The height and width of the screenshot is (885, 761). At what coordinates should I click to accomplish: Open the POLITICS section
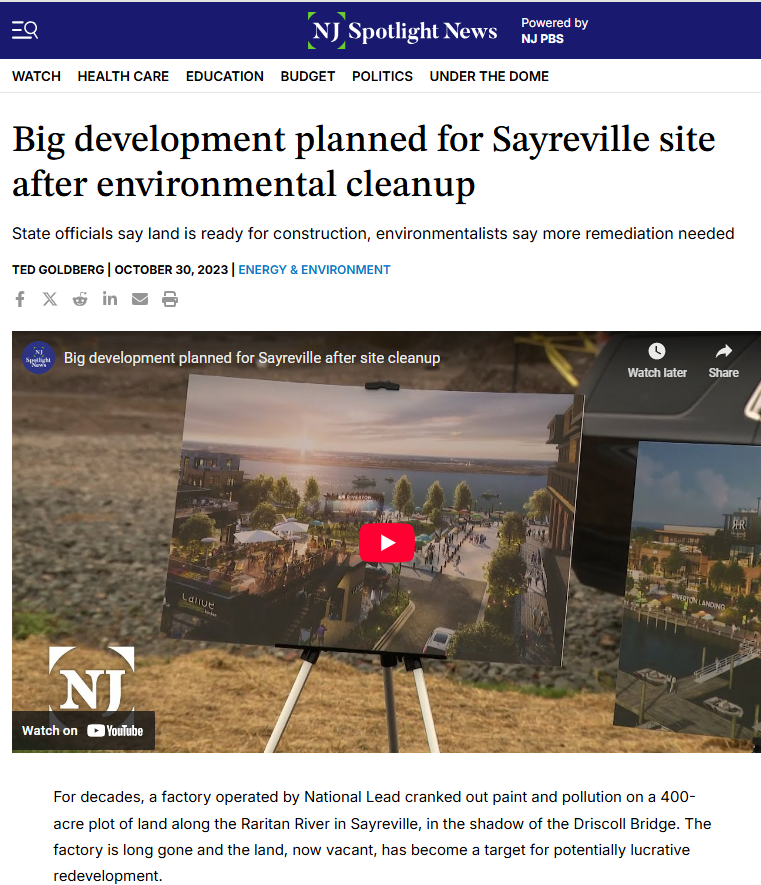pos(382,76)
